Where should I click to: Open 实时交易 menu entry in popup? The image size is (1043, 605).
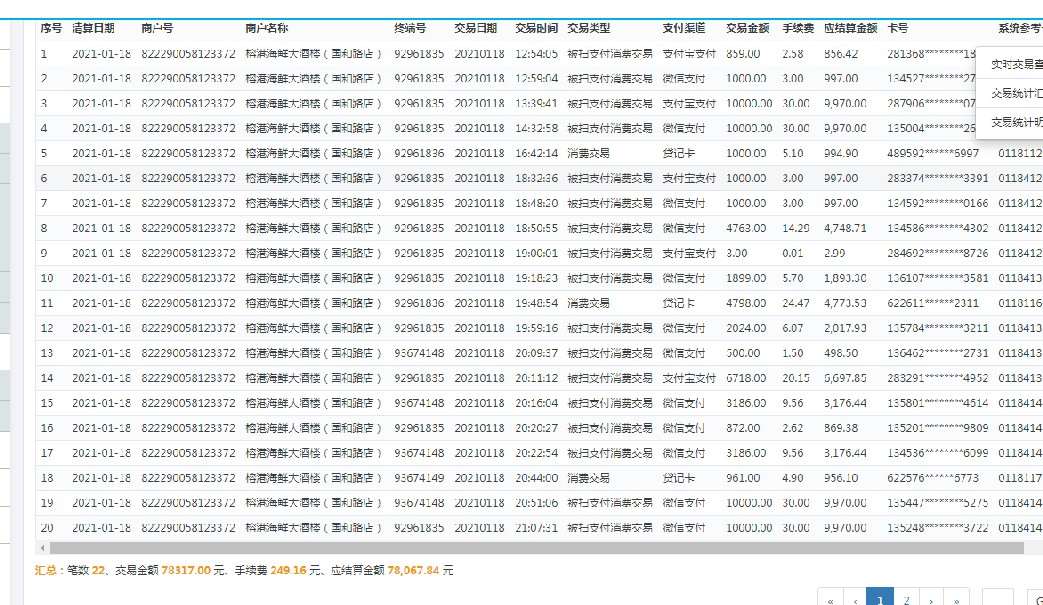coord(1014,64)
